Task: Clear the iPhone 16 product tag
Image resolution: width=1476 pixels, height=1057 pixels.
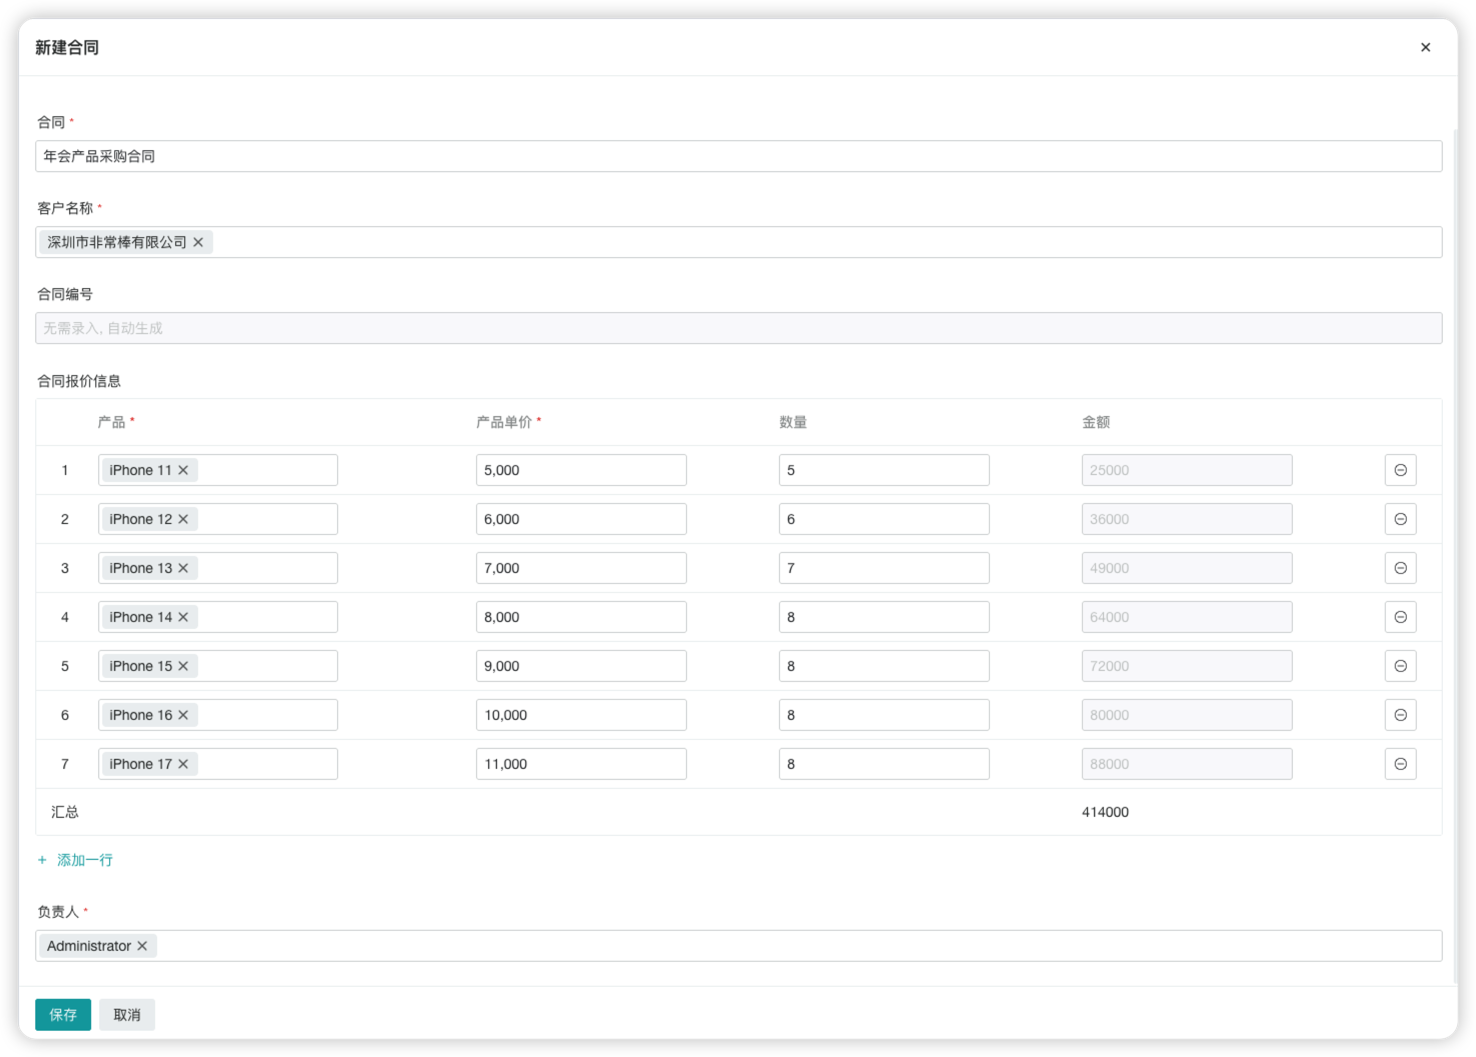Action: pyautogui.click(x=183, y=715)
